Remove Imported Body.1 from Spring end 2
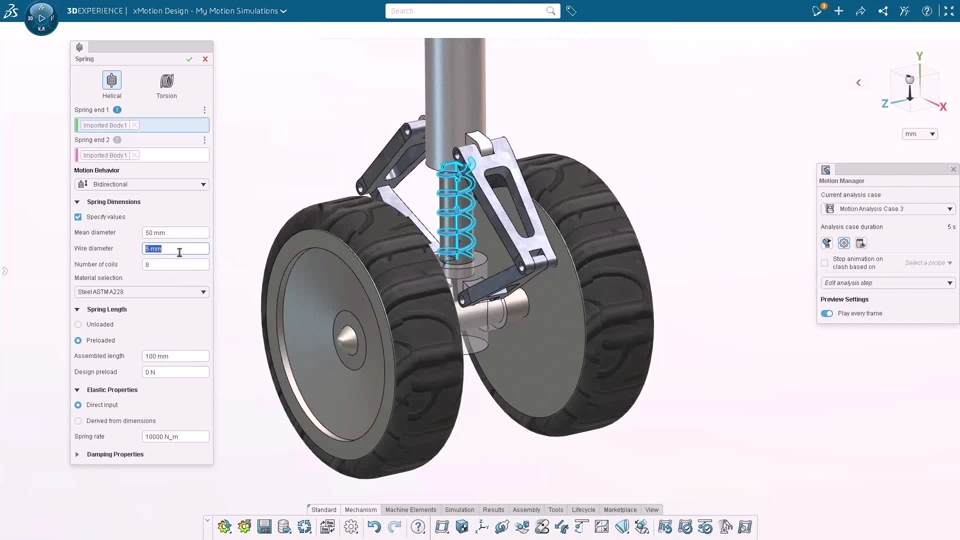This screenshot has height=540, width=960. click(134, 156)
